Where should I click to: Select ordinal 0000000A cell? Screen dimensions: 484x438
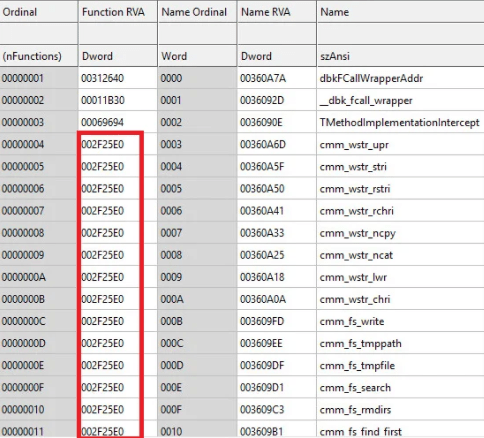tap(39, 277)
